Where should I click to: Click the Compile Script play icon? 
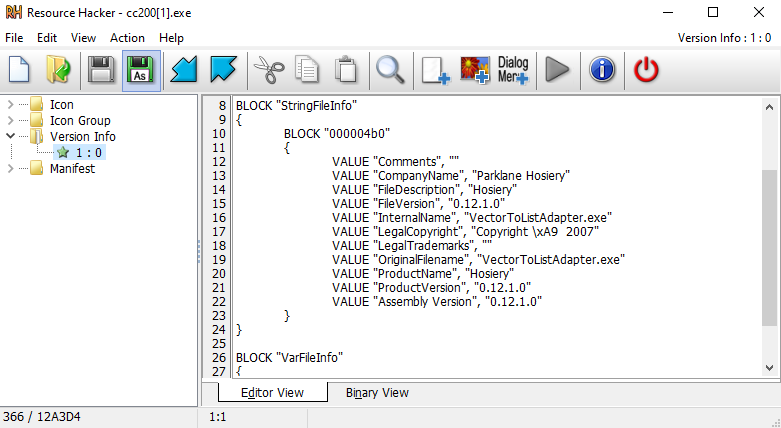click(x=557, y=70)
